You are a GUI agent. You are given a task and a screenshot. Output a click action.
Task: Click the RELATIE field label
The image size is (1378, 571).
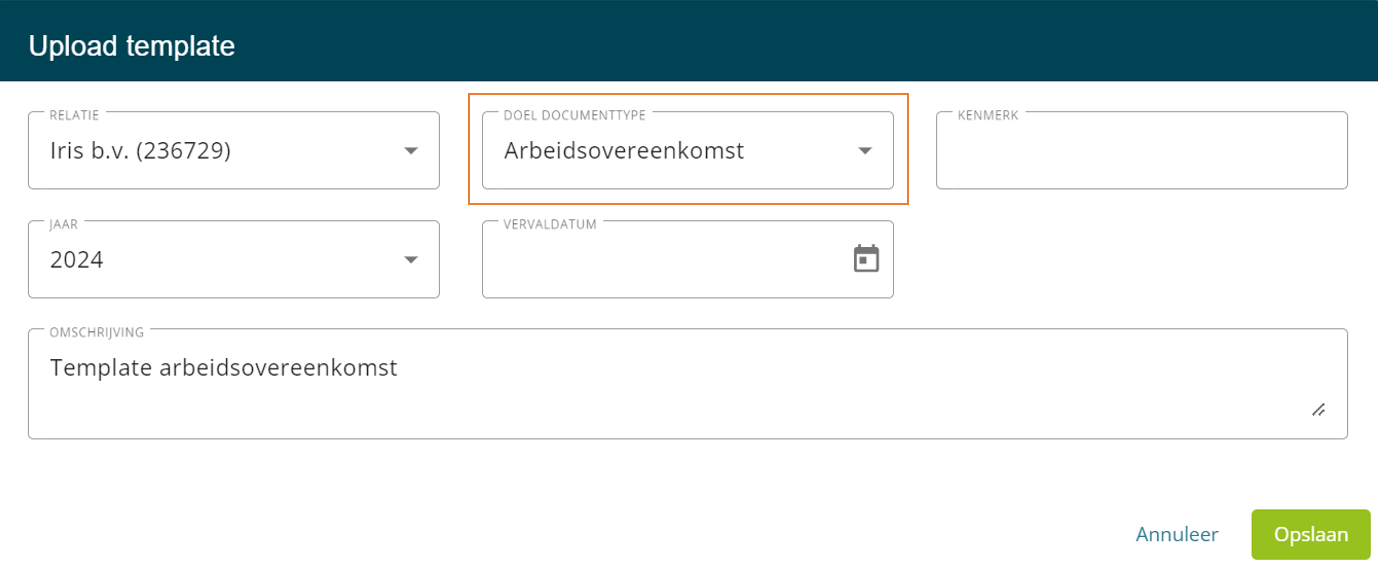[x=74, y=115]
